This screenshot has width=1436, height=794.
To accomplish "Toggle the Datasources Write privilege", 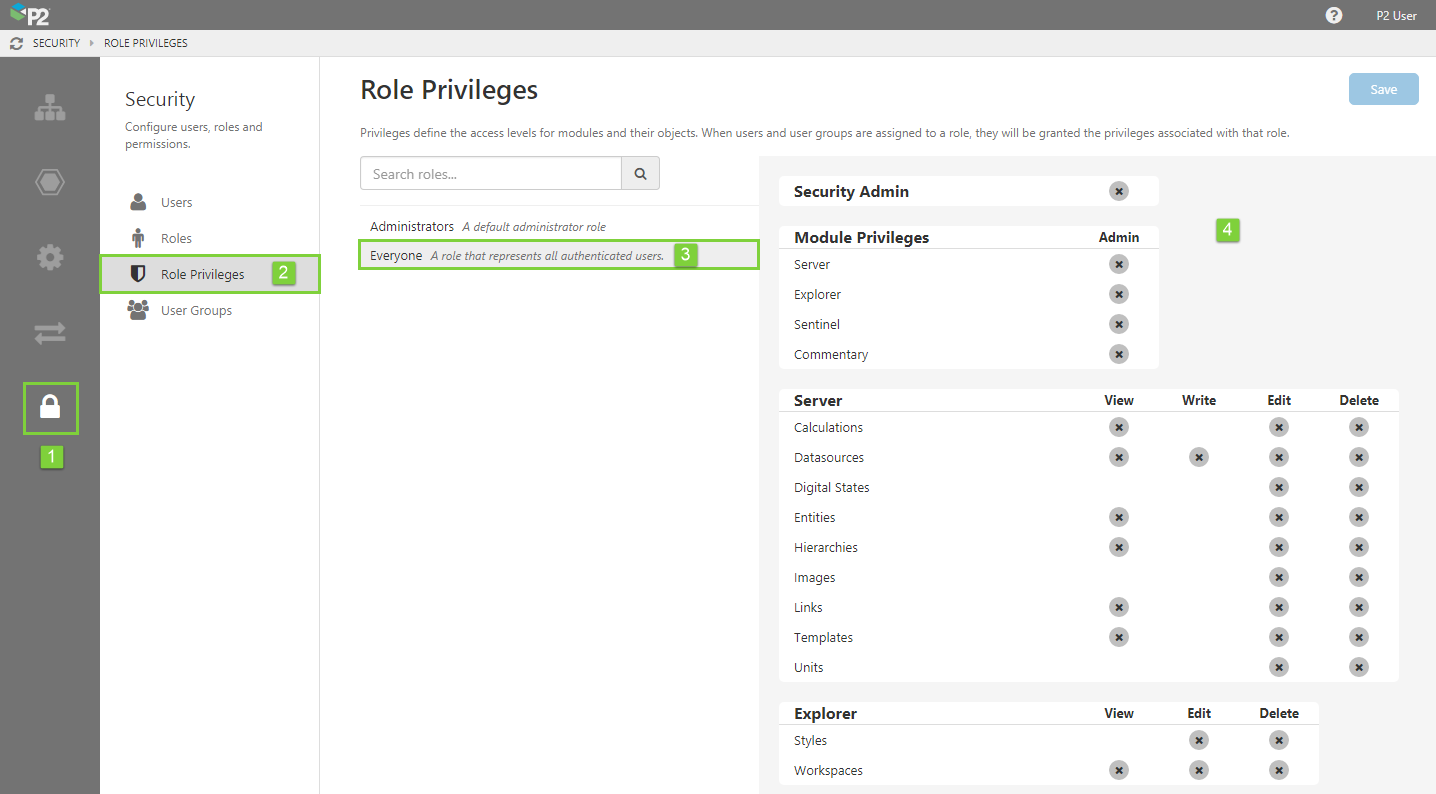I will click(1199, 457).
